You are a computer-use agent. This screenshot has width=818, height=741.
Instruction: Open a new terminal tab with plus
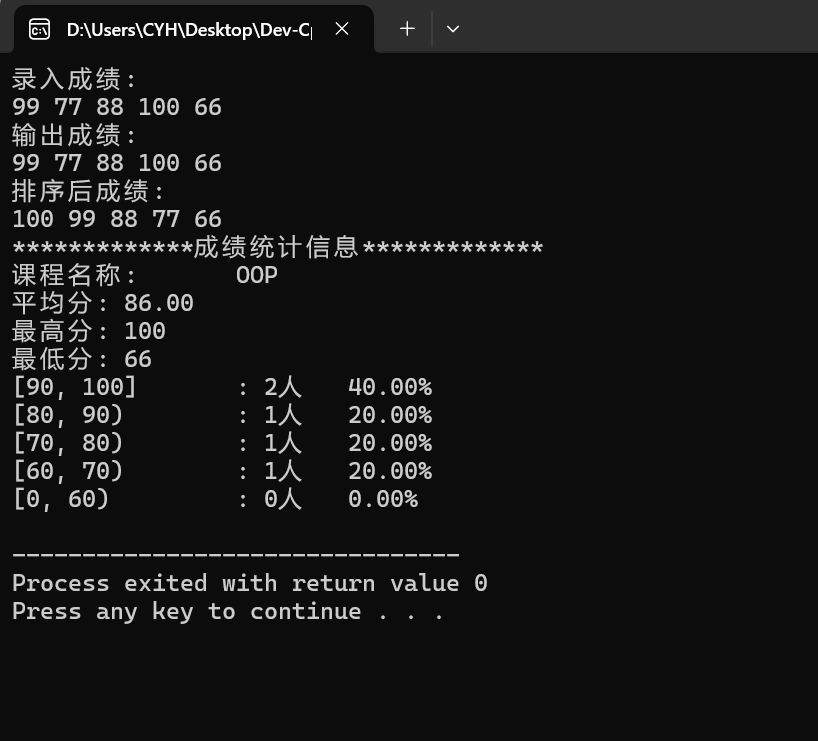pos(407,29)
